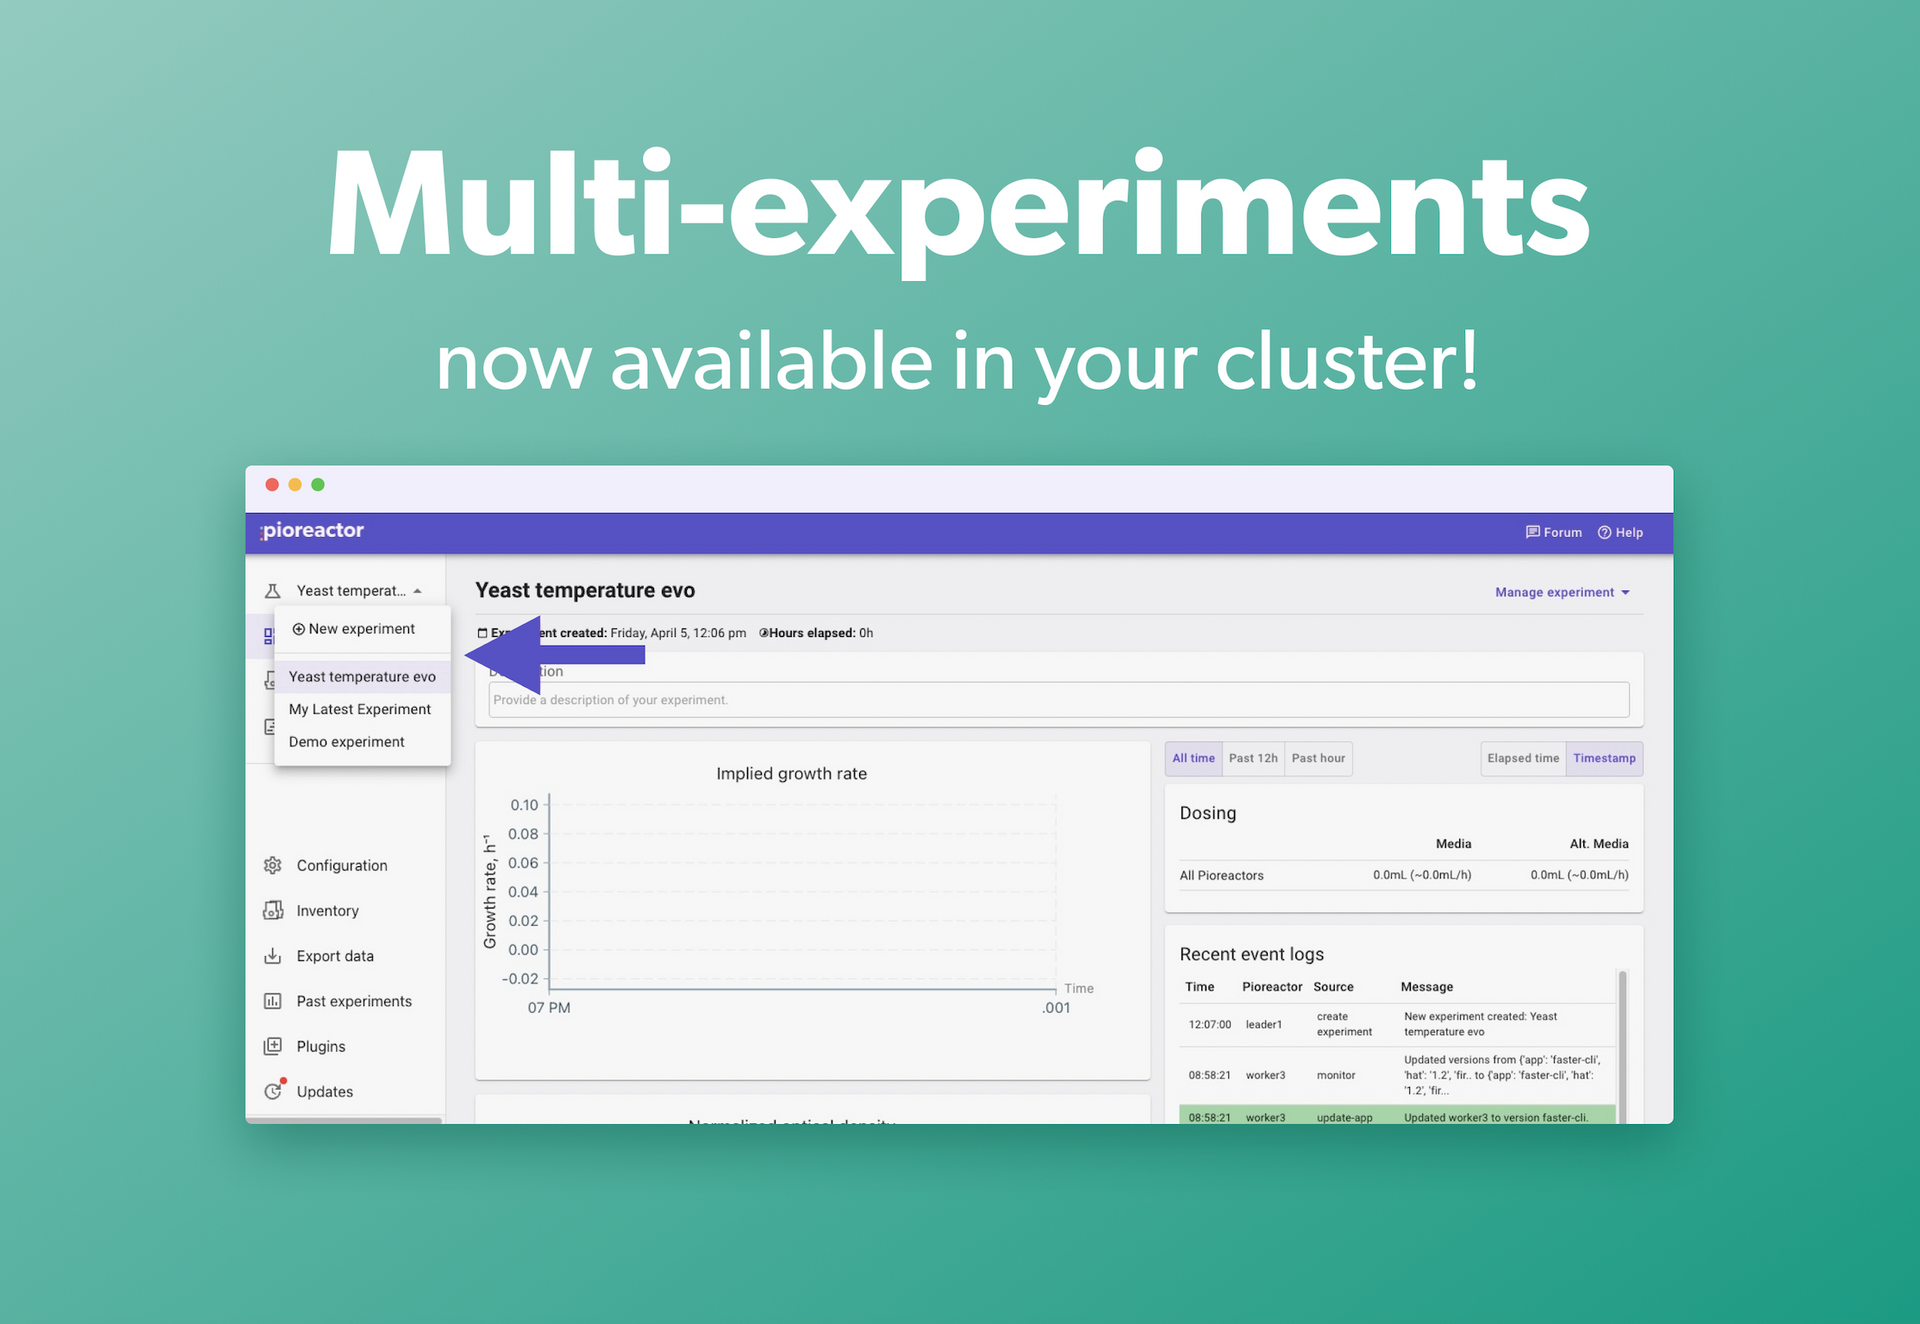Toggle x-axis to Elapsed time
Screen dimensions: 1920x1324
pyautogui.click(x=1522, y=758)
